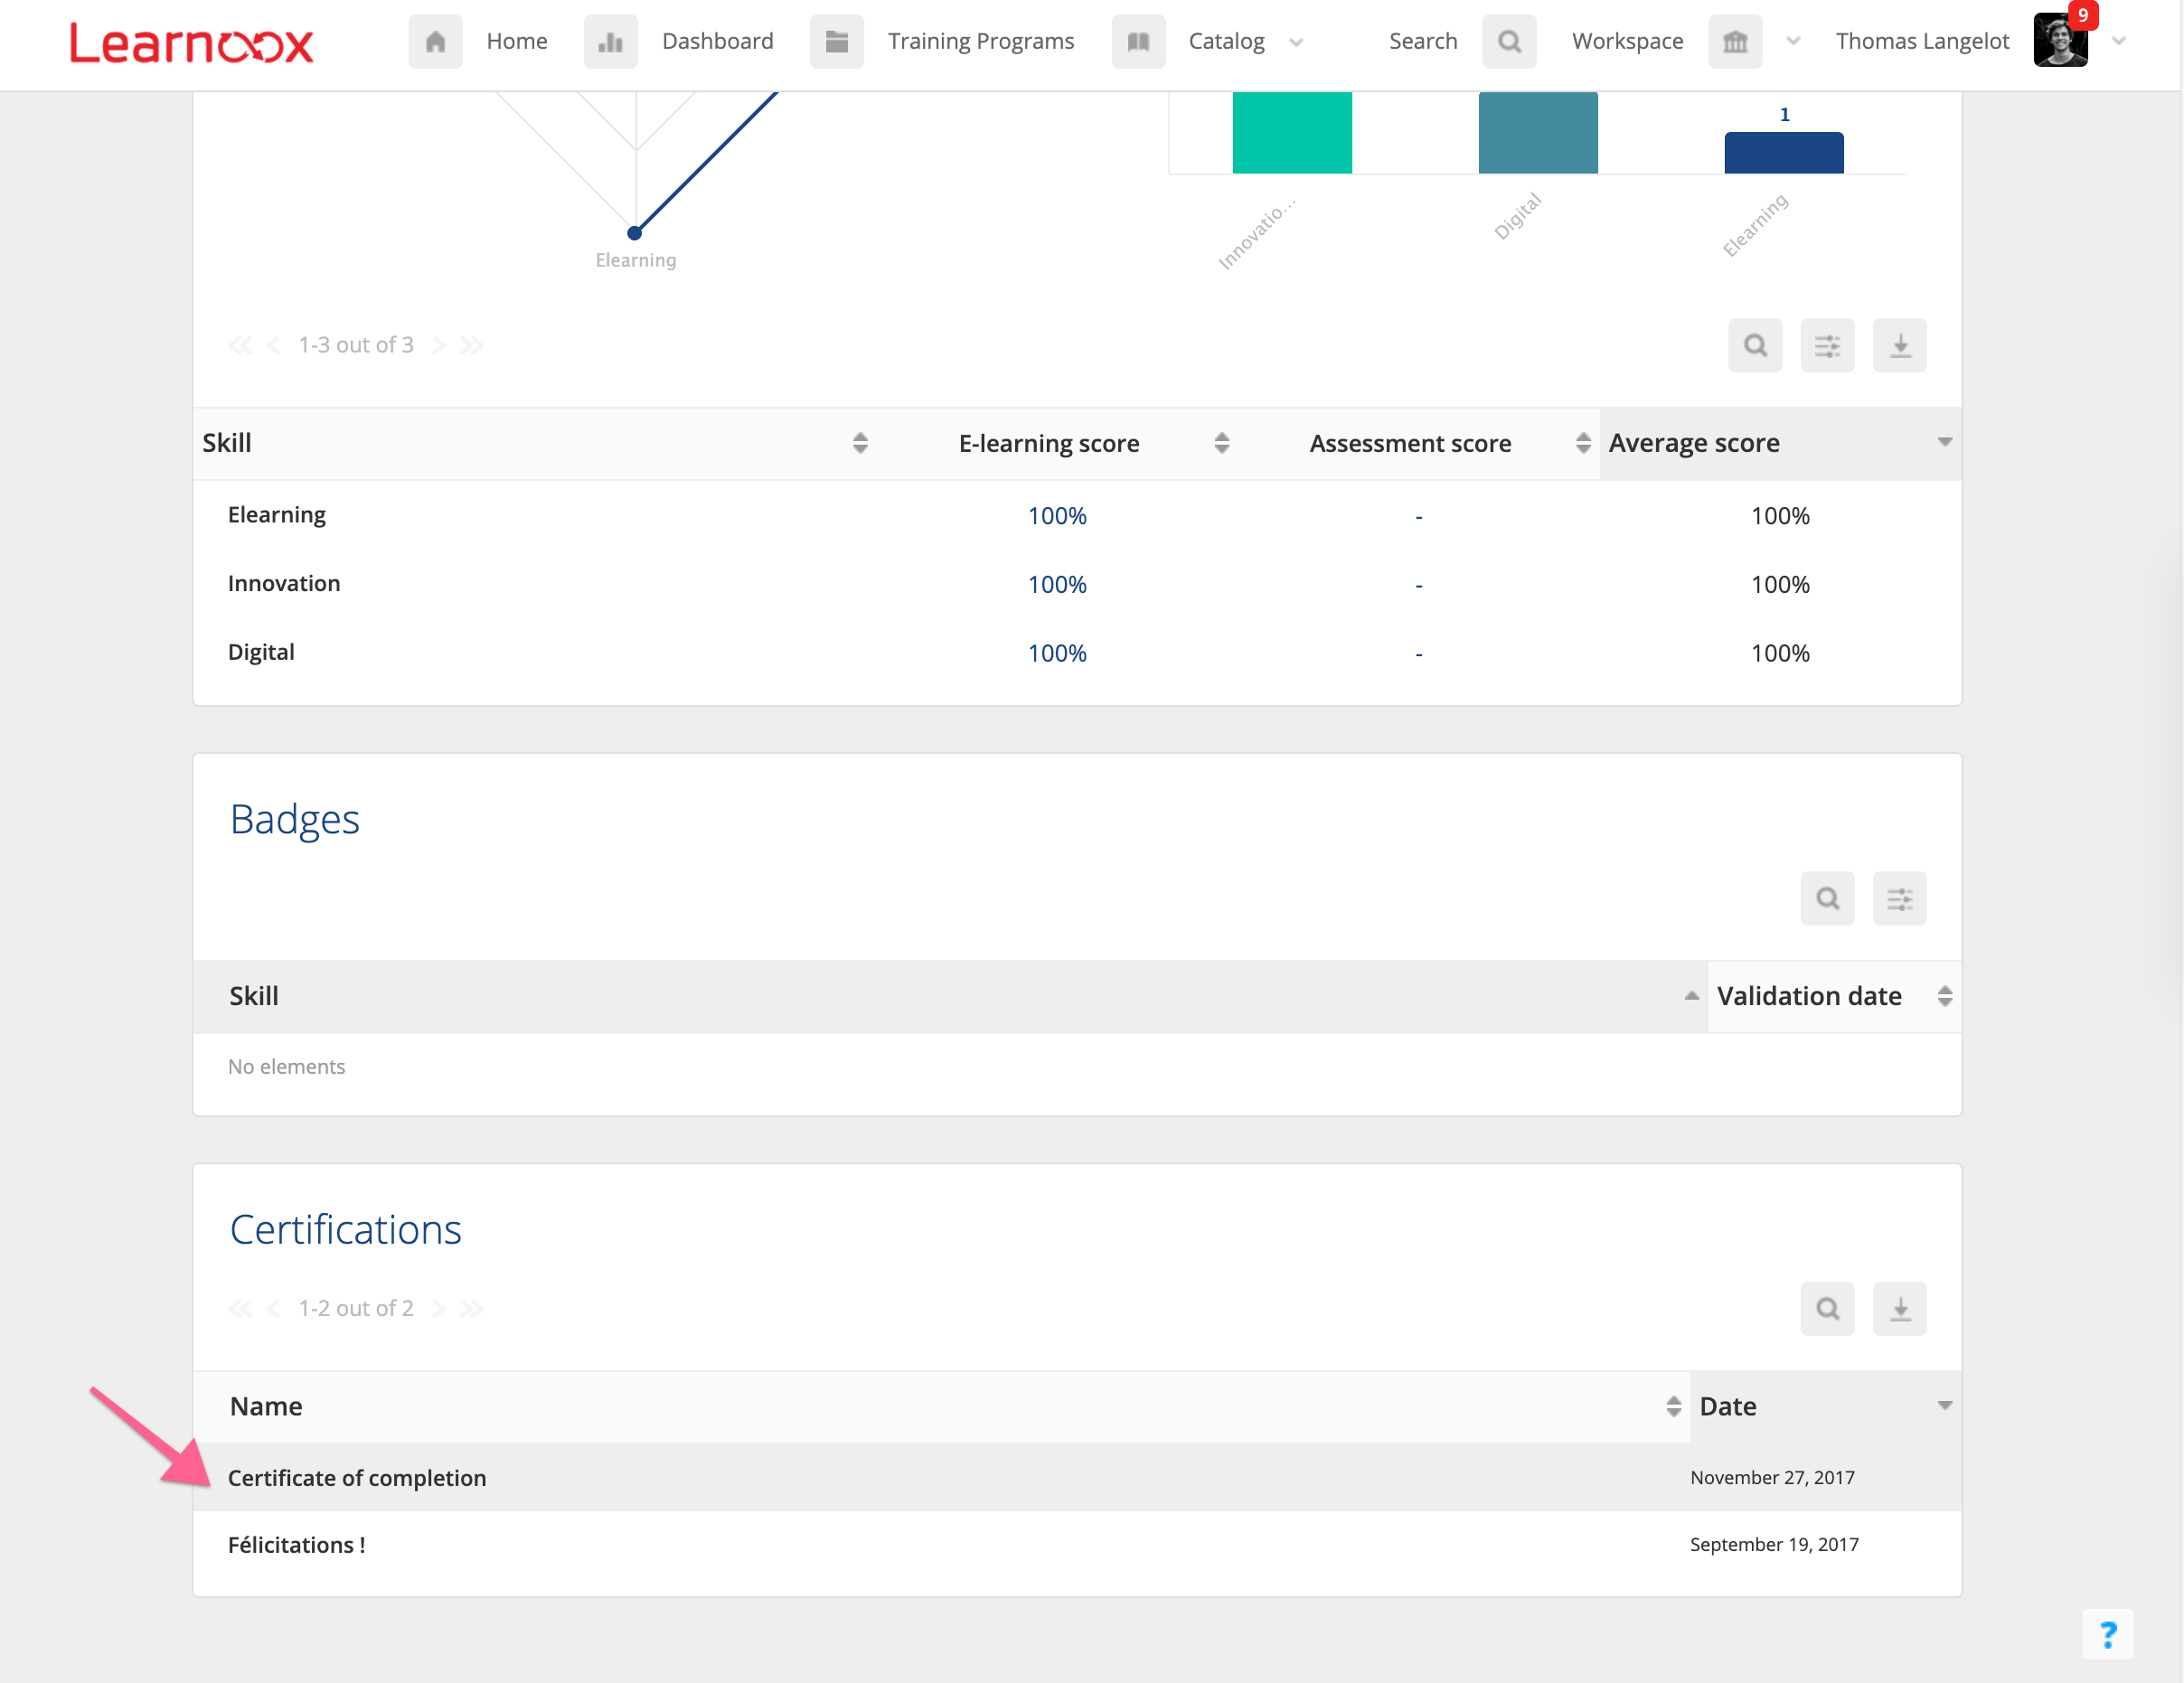Open user menu chevron beside avatar
2184x1683 pixels.
(2118, 42)
